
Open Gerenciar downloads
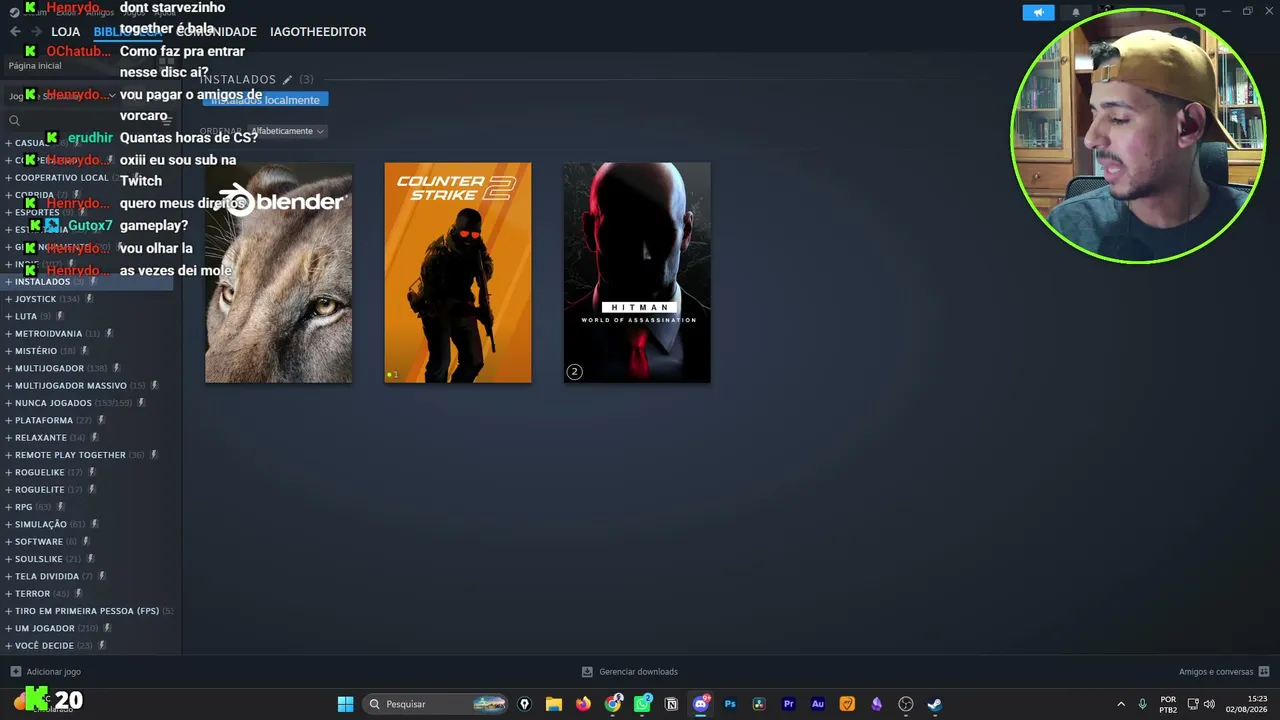(x=638, y=672)
